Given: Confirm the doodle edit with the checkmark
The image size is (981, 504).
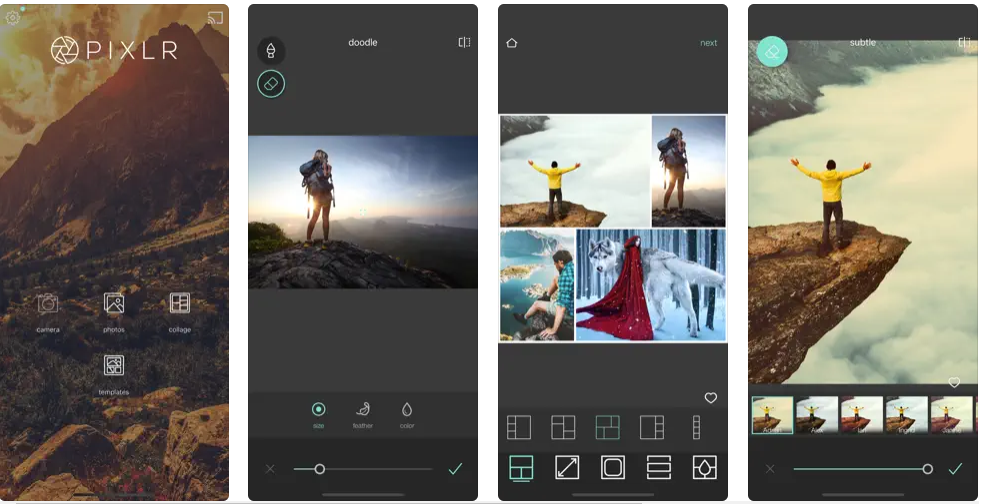Looking at the screenshot, I should coord(455,468).
